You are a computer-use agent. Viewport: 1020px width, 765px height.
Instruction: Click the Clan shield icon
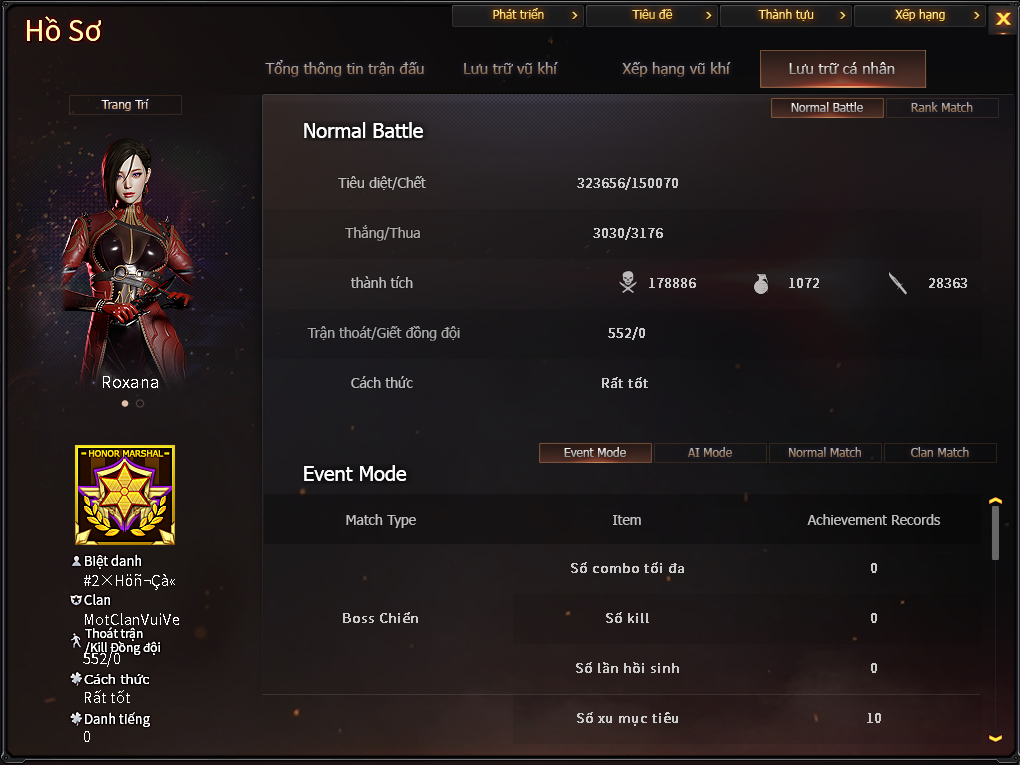[75, 600]
